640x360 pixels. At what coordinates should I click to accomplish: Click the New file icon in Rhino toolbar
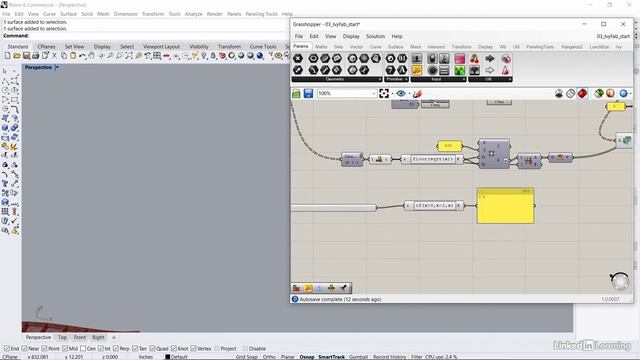(7, 56)
